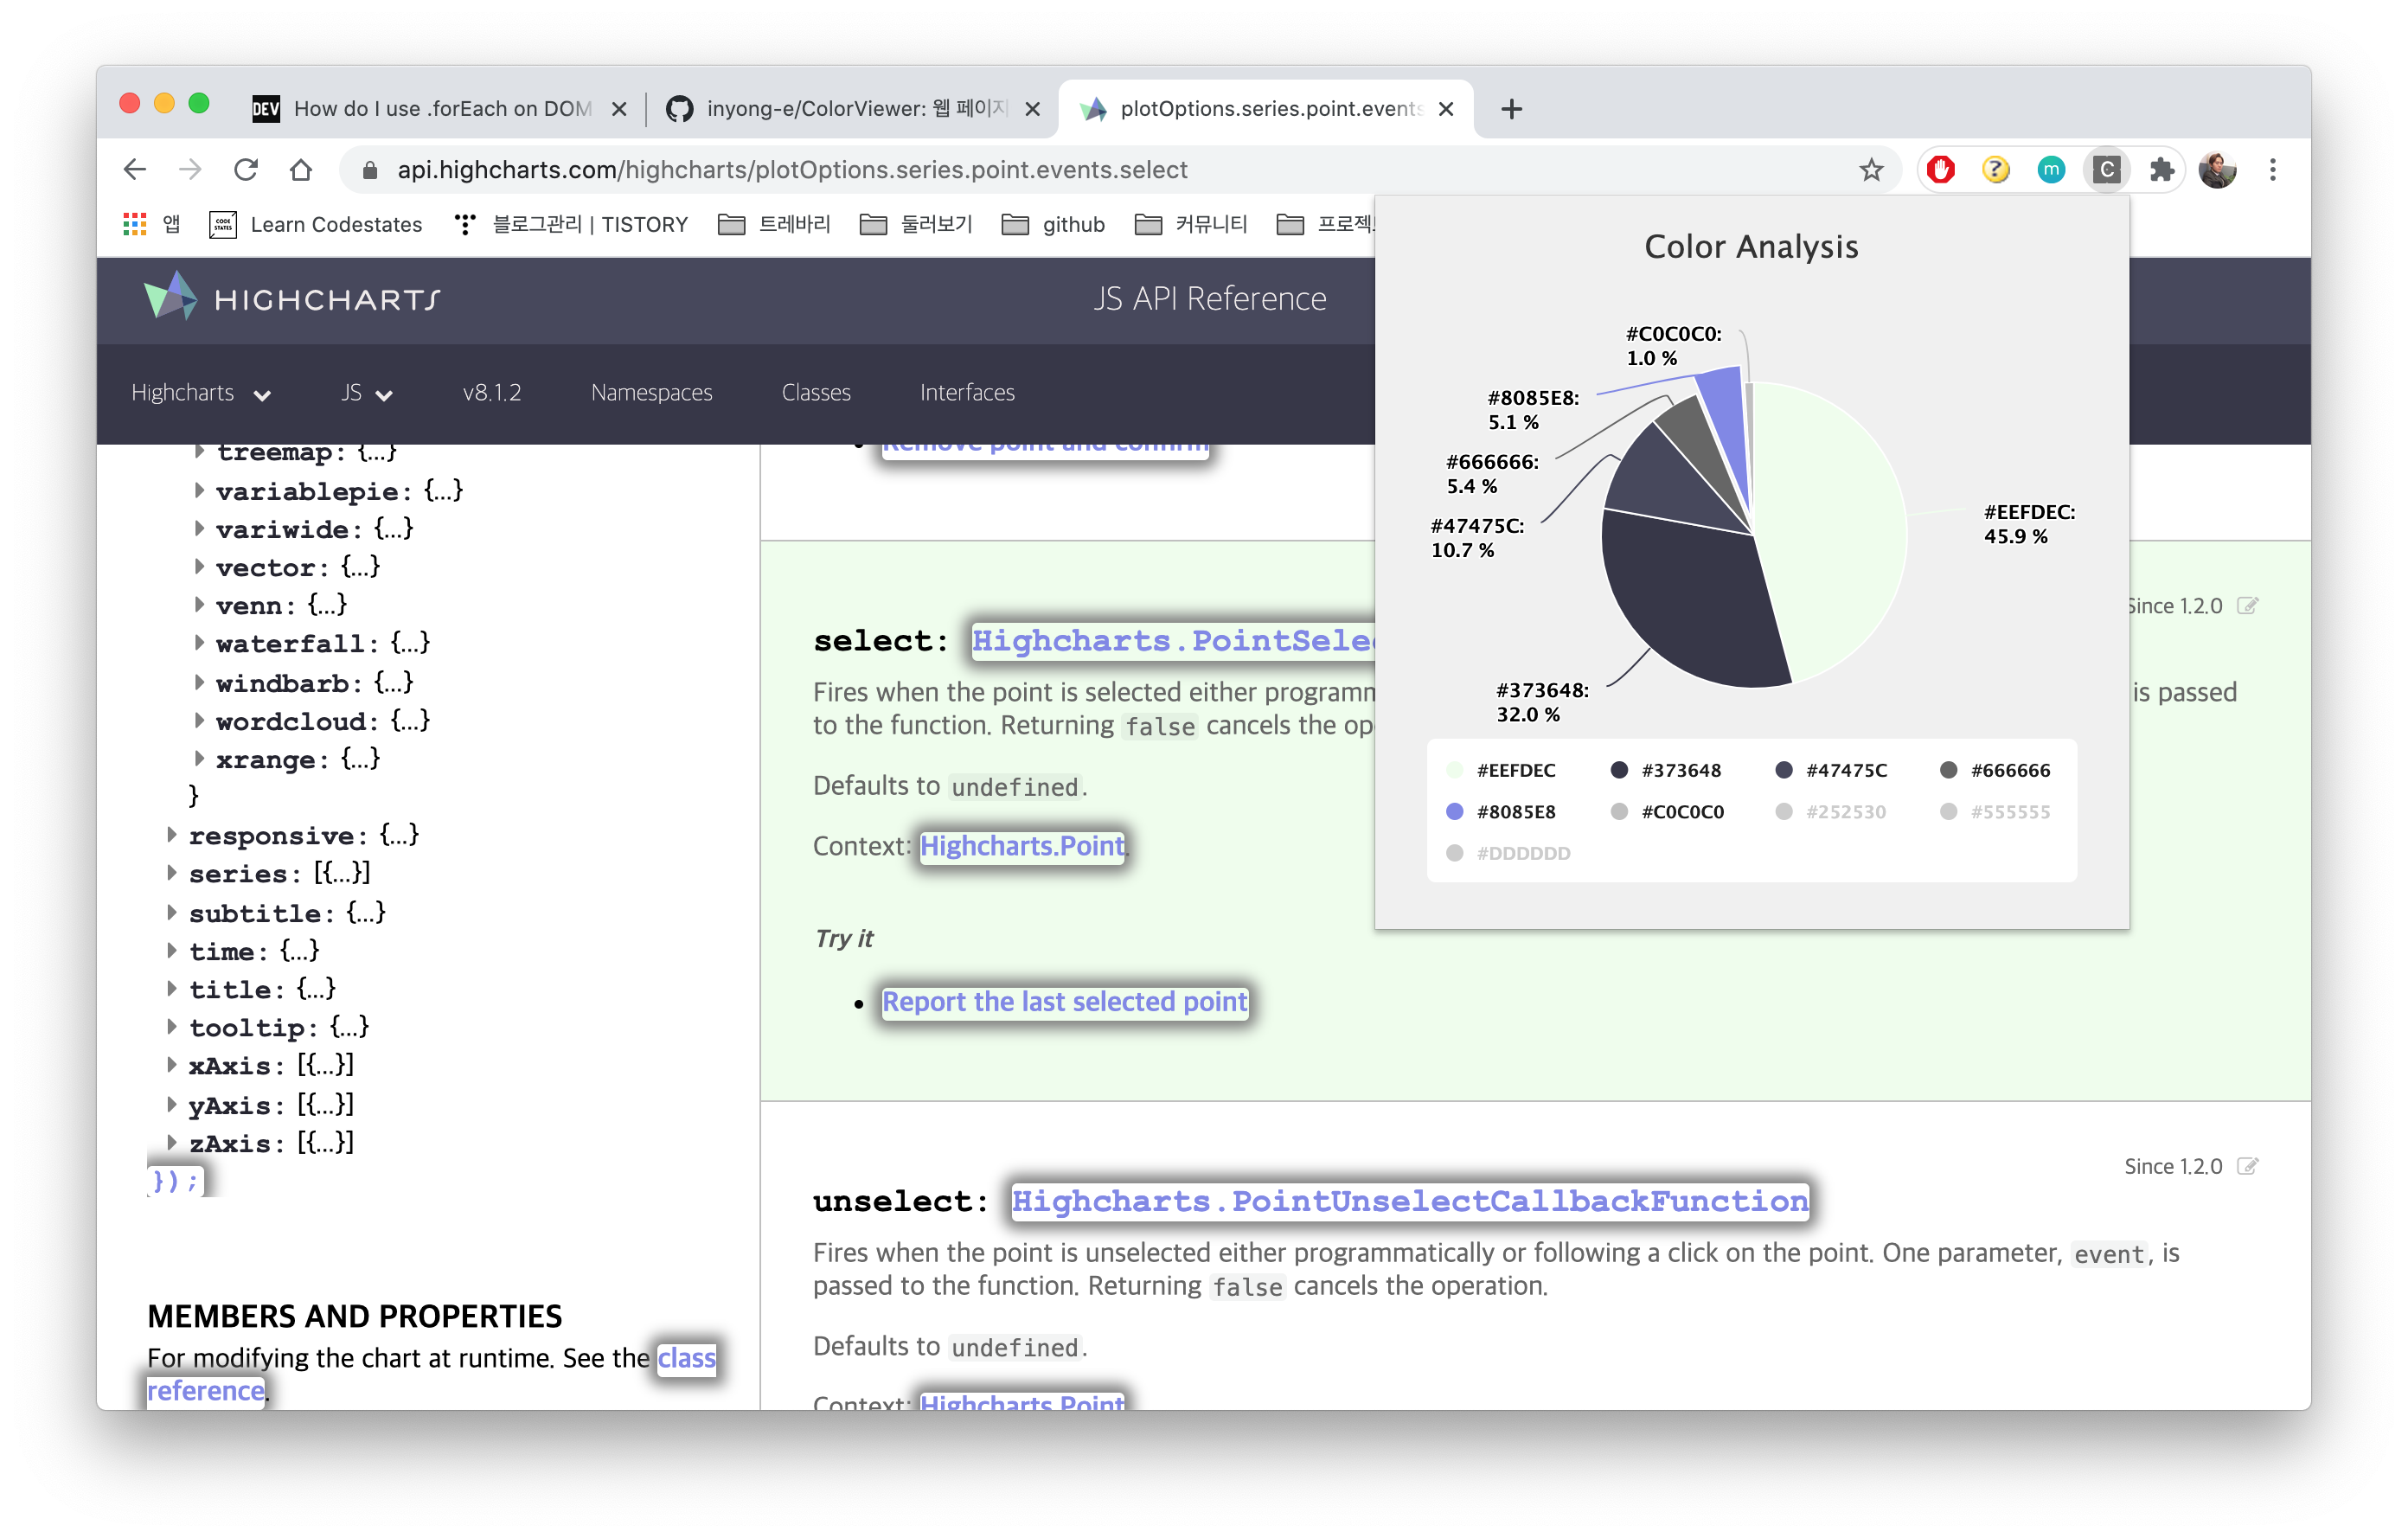Bookmark this page with the star icon

(x=1871, y=170)
